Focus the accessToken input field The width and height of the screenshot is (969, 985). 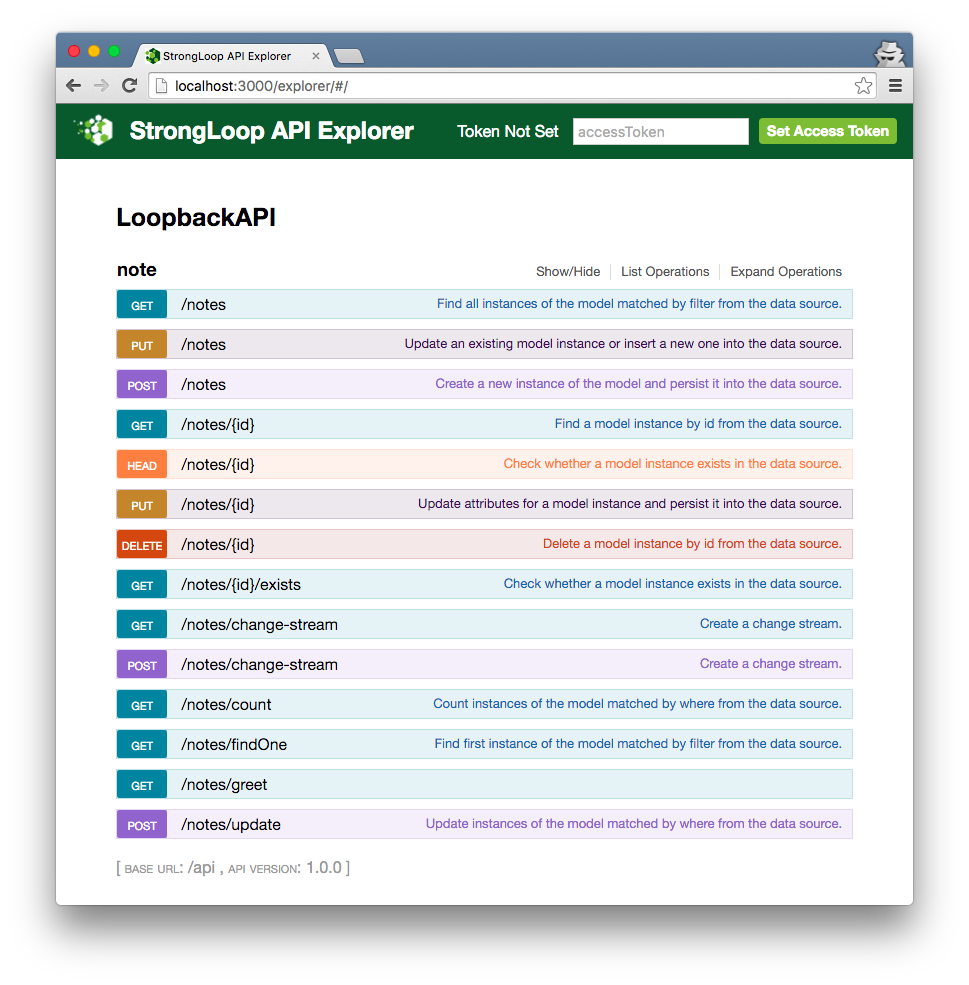coord(661,131)
